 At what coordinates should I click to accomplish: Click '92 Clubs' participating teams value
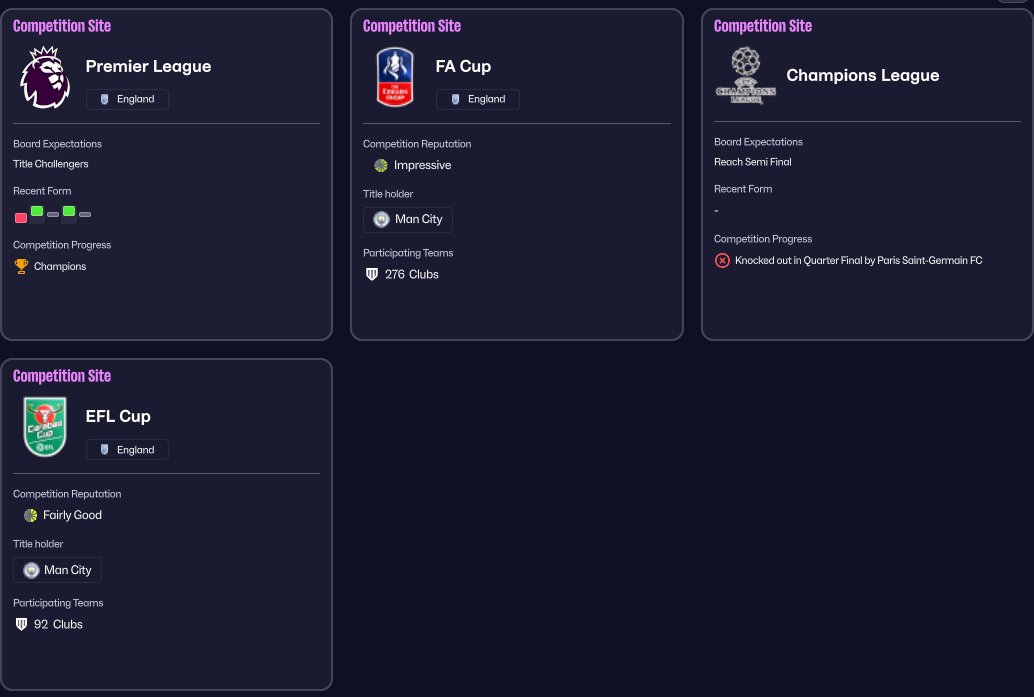pyautogui.click(x=58, y=624)
